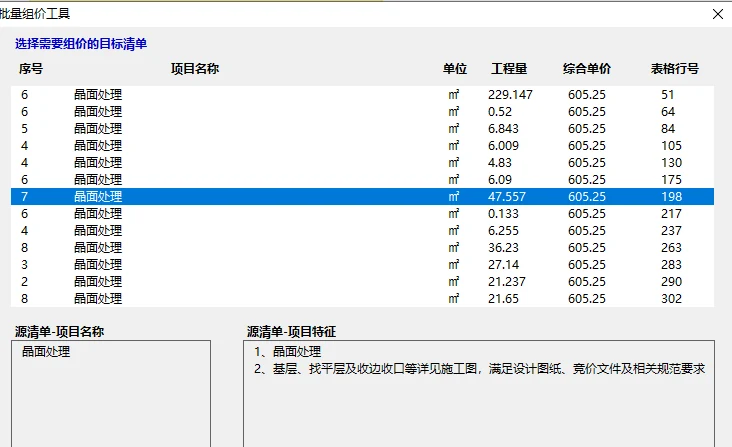Click the 表格行号 column header
Screen dimensions: 732x447
coord(675,69)
